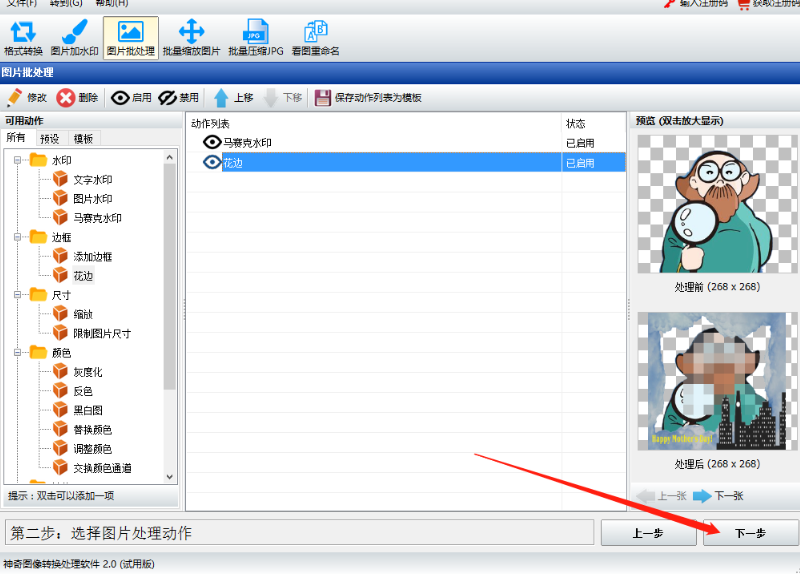Click 已启用 status of 马赛克水印

click(580, 143)
